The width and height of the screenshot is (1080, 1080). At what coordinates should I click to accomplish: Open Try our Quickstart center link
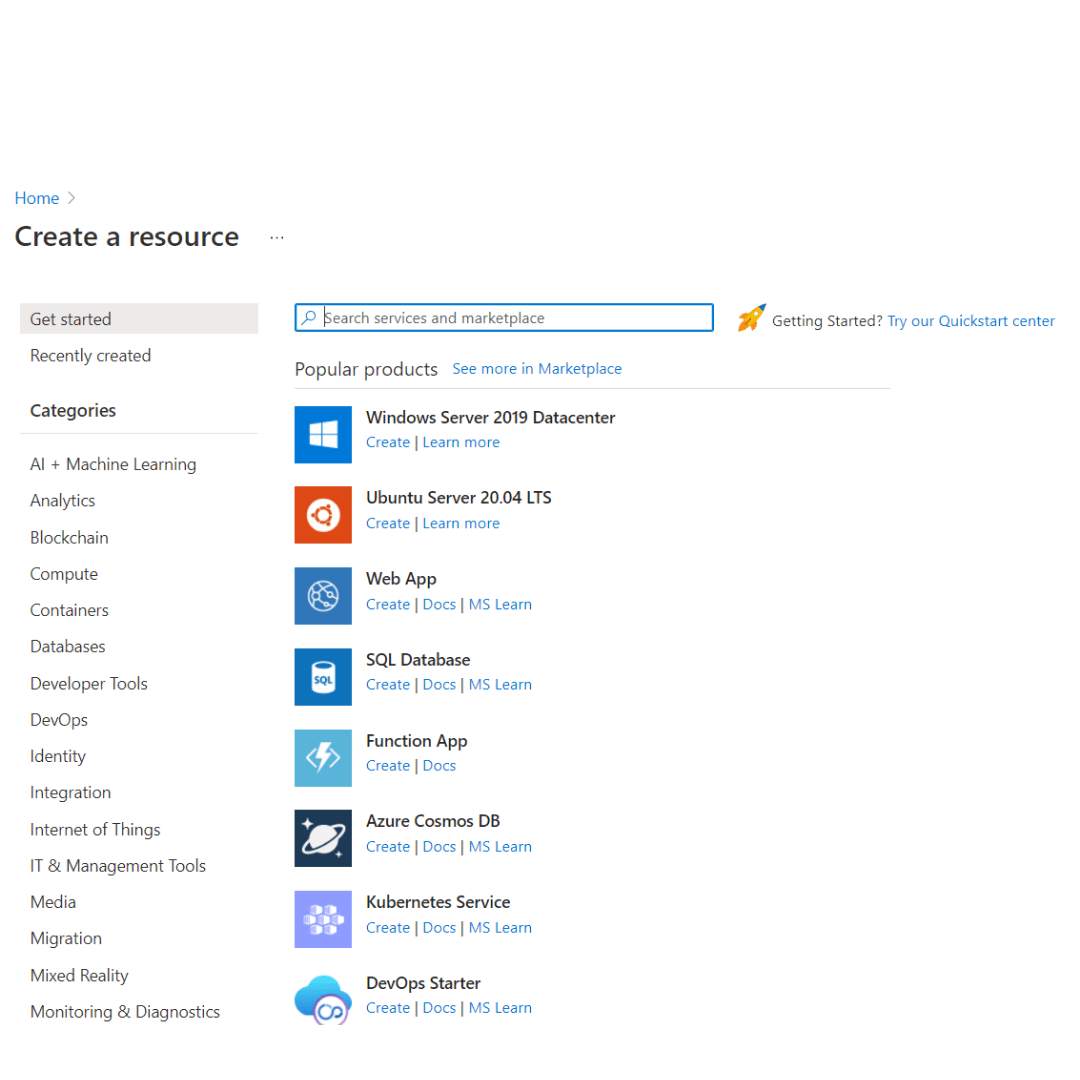tap(970, 321)
